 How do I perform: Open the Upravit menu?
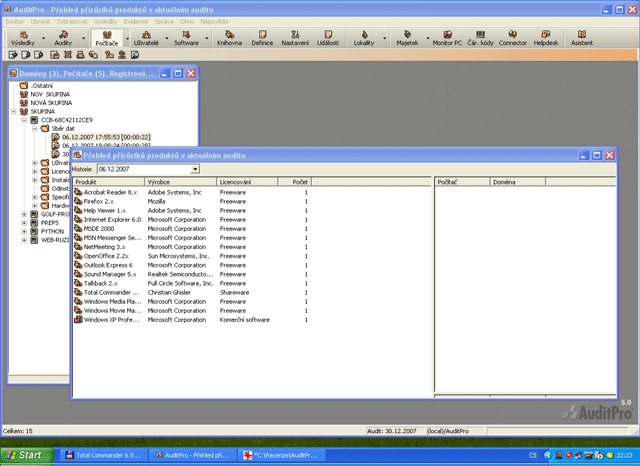[40, 22]
